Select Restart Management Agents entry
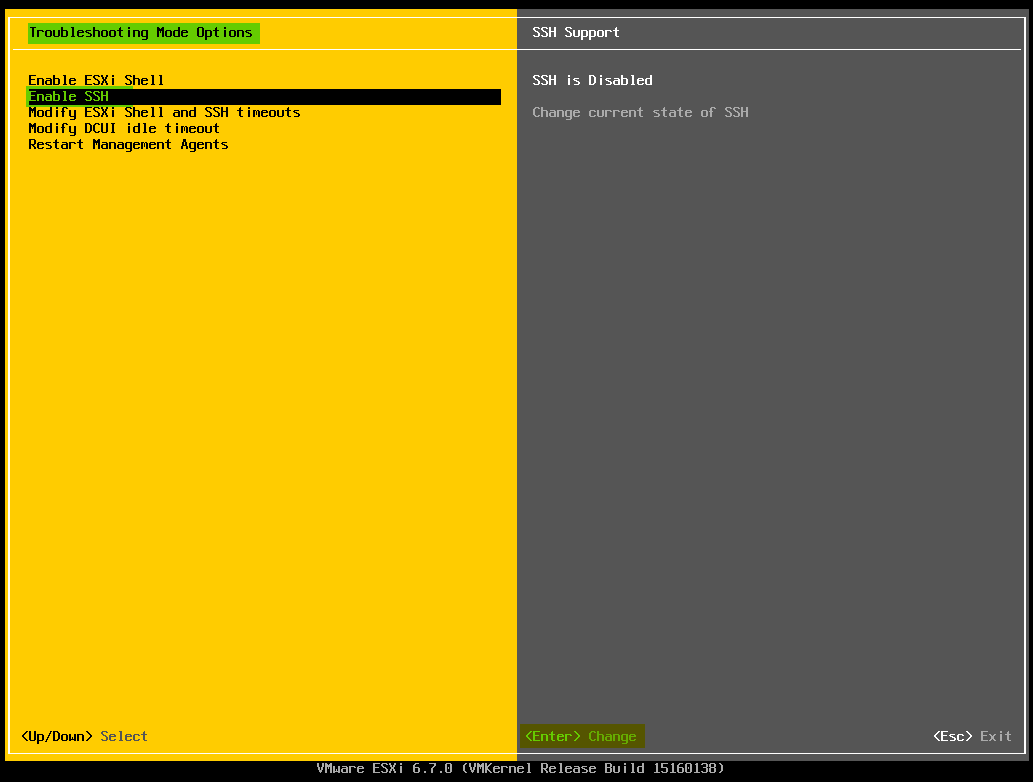 [x=128, y=144]
